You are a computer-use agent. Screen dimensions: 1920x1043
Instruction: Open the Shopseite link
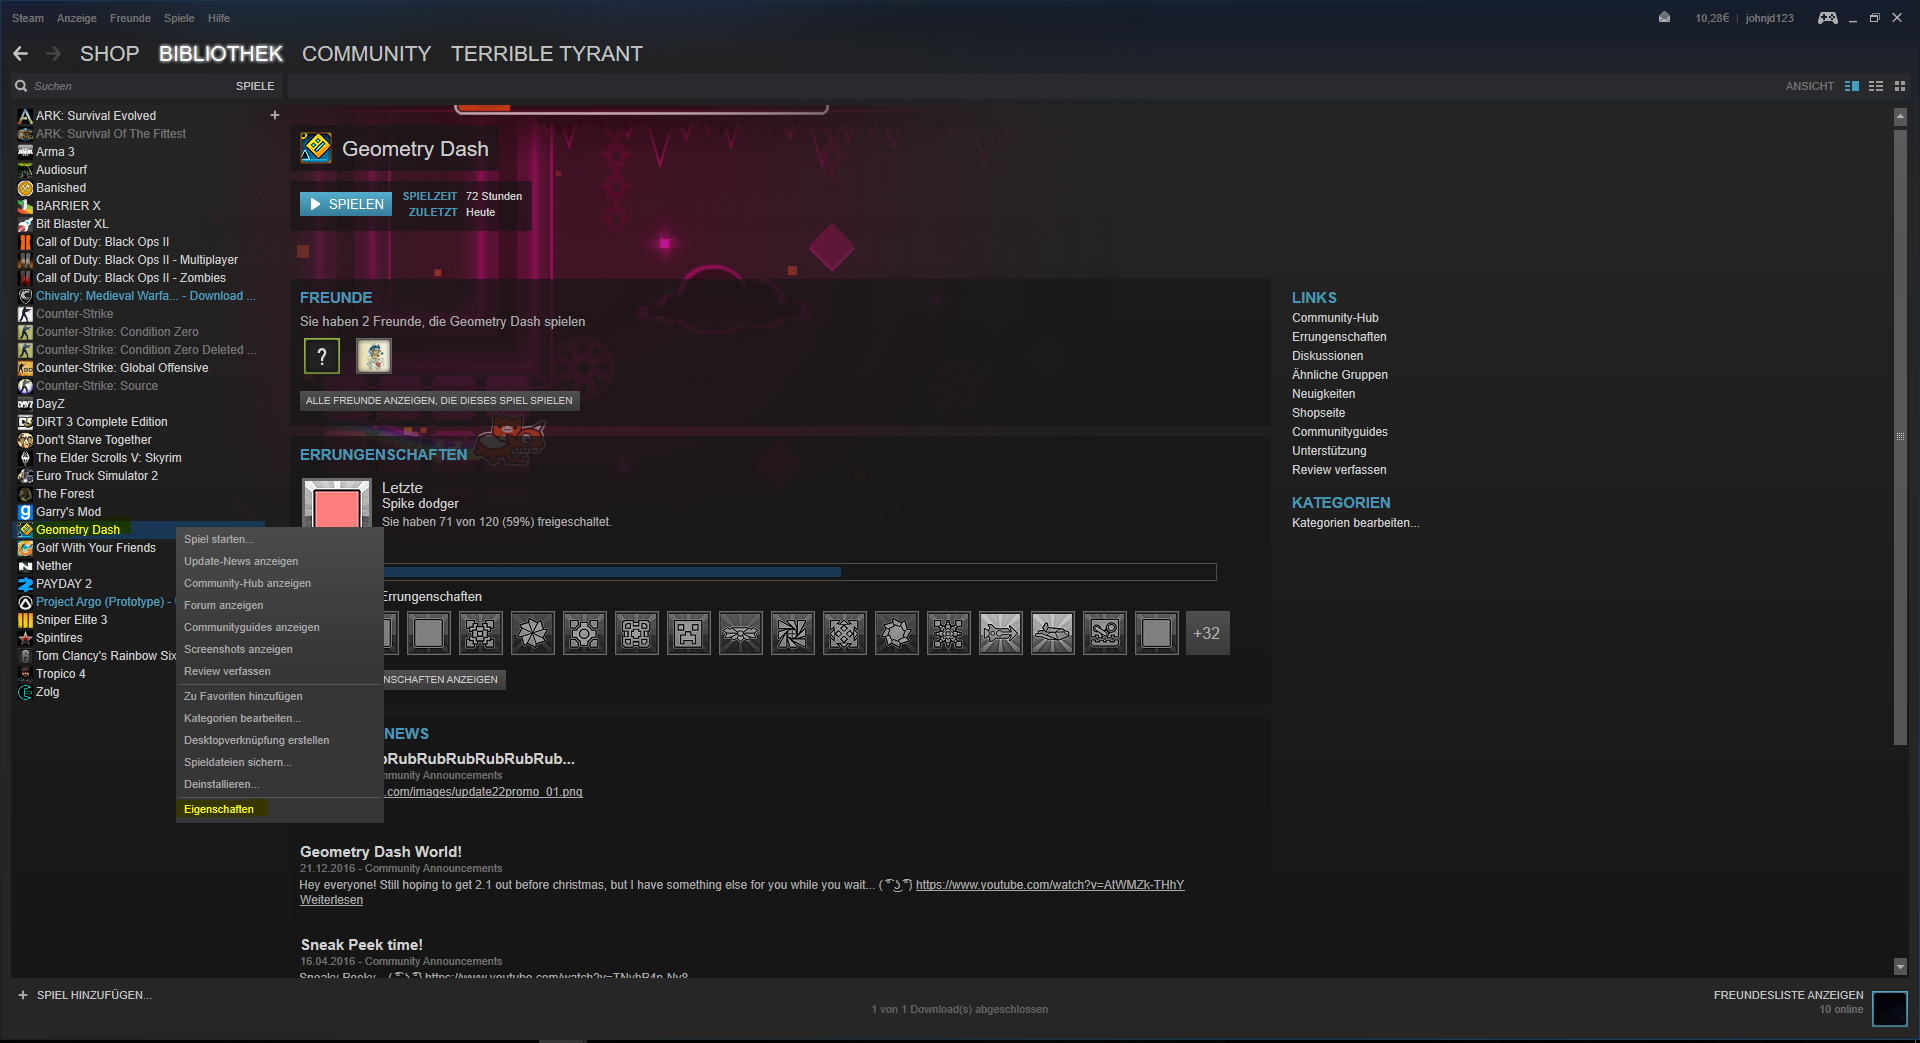(1318, 413)
